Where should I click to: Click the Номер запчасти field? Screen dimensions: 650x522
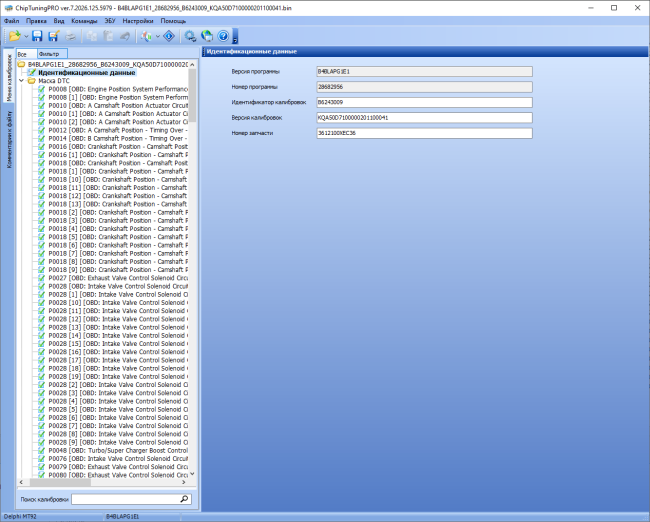[424, 133]
